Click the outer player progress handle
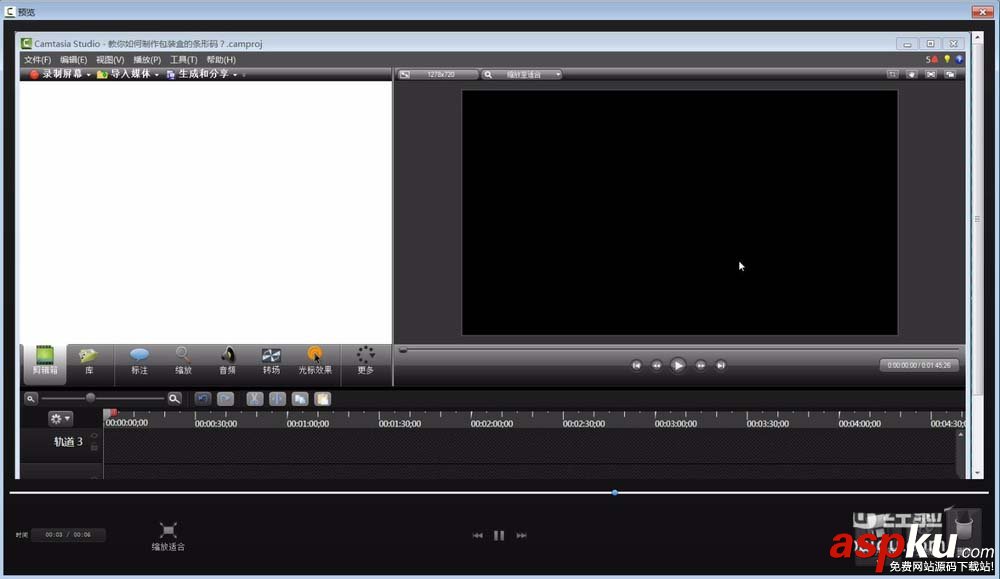Image resolution: width=1000 pixels, height=579 pixels. (615, 492)
